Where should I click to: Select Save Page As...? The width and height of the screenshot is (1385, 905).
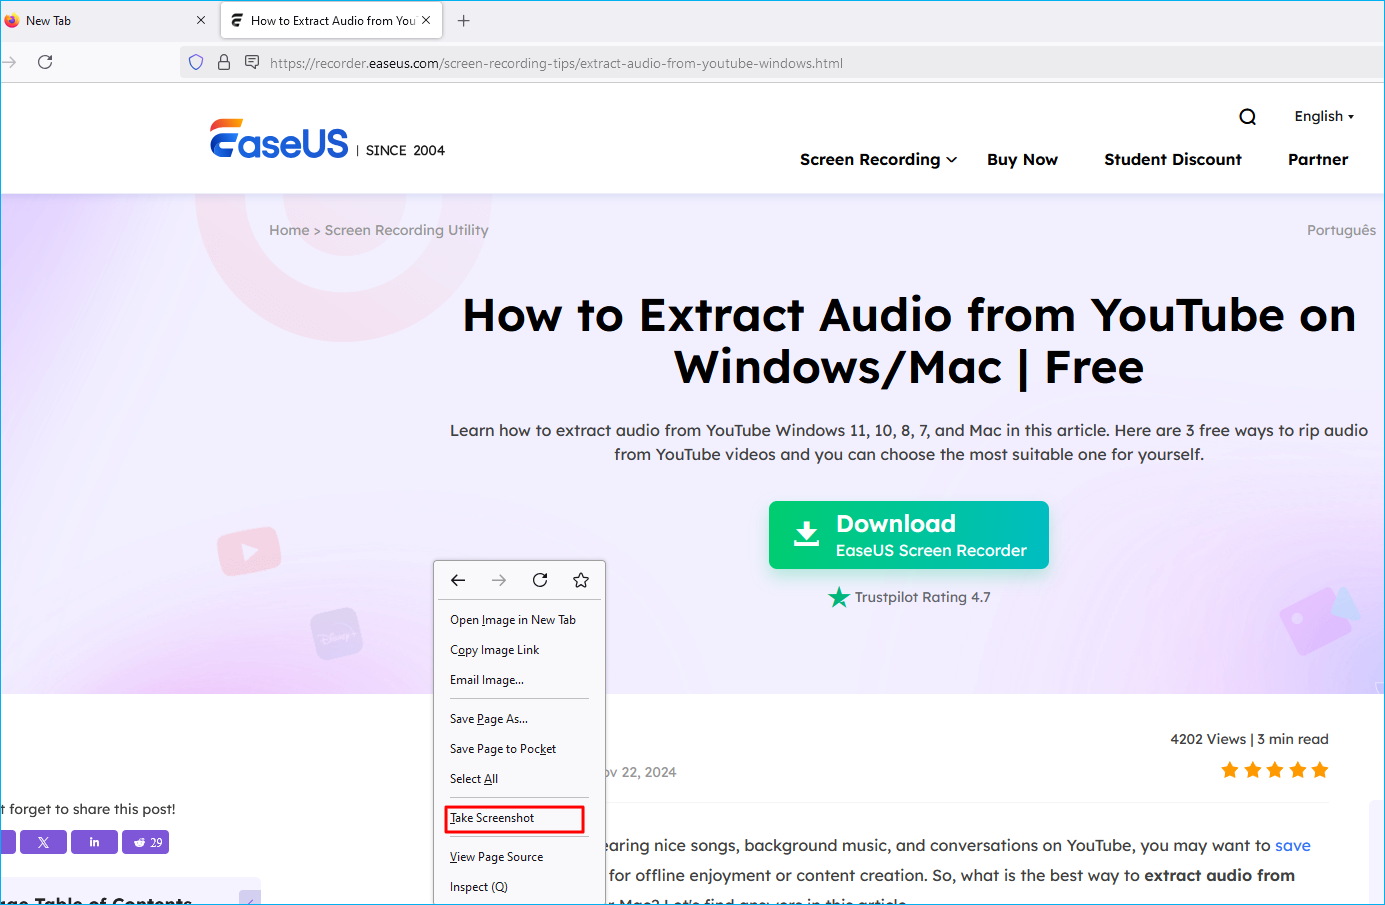point(489,719)
